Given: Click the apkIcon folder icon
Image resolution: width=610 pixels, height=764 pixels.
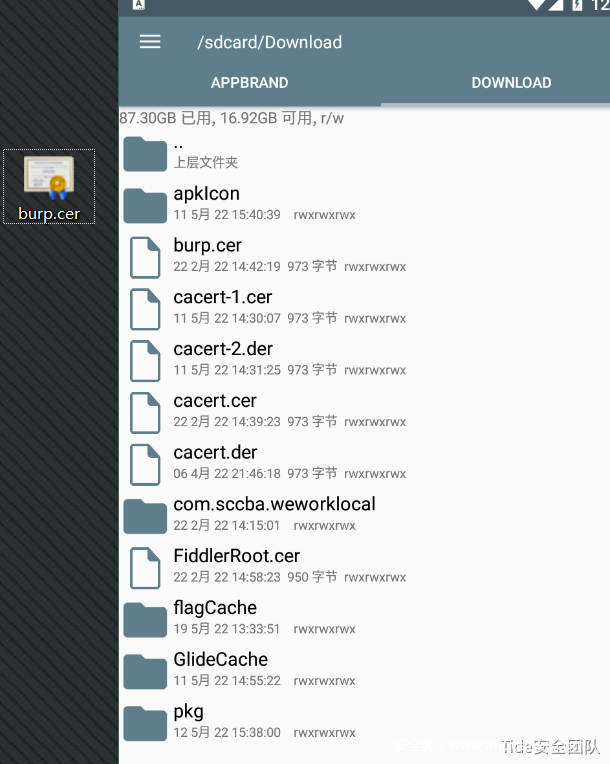Looking at the screenshot, I should (145, 206).
